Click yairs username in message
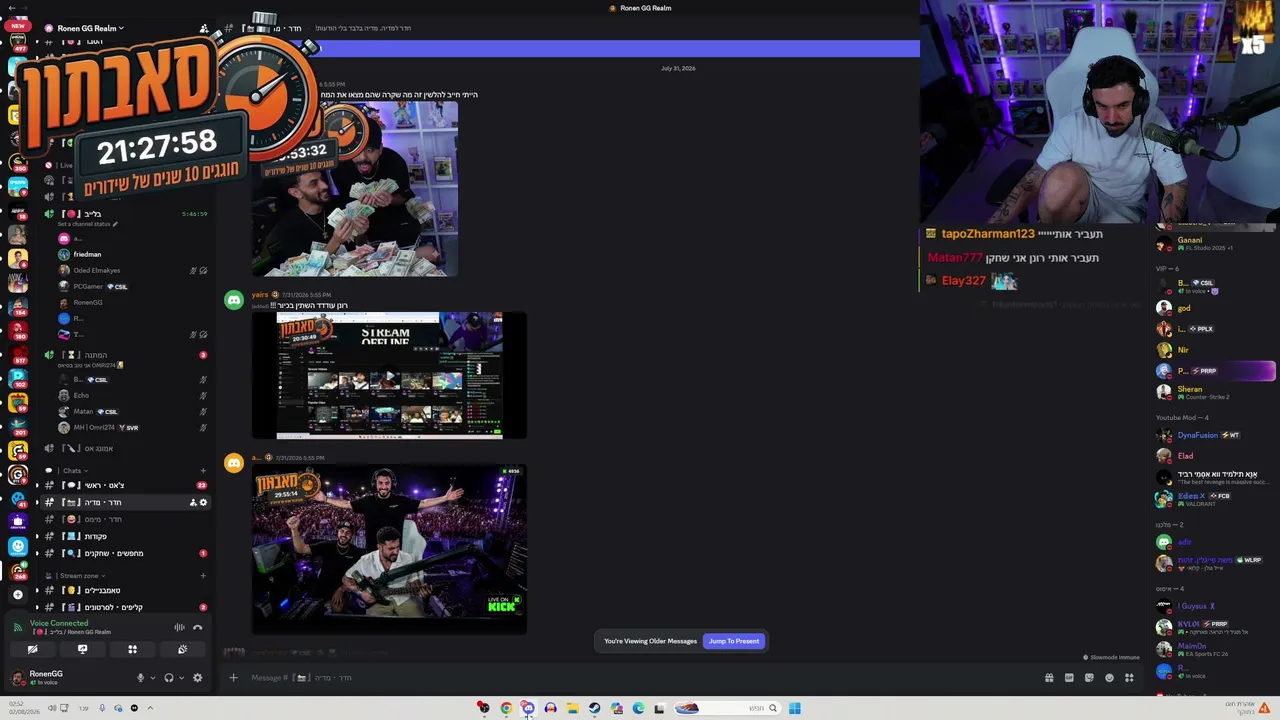The image size is (1280, 720). pos(259,295)
